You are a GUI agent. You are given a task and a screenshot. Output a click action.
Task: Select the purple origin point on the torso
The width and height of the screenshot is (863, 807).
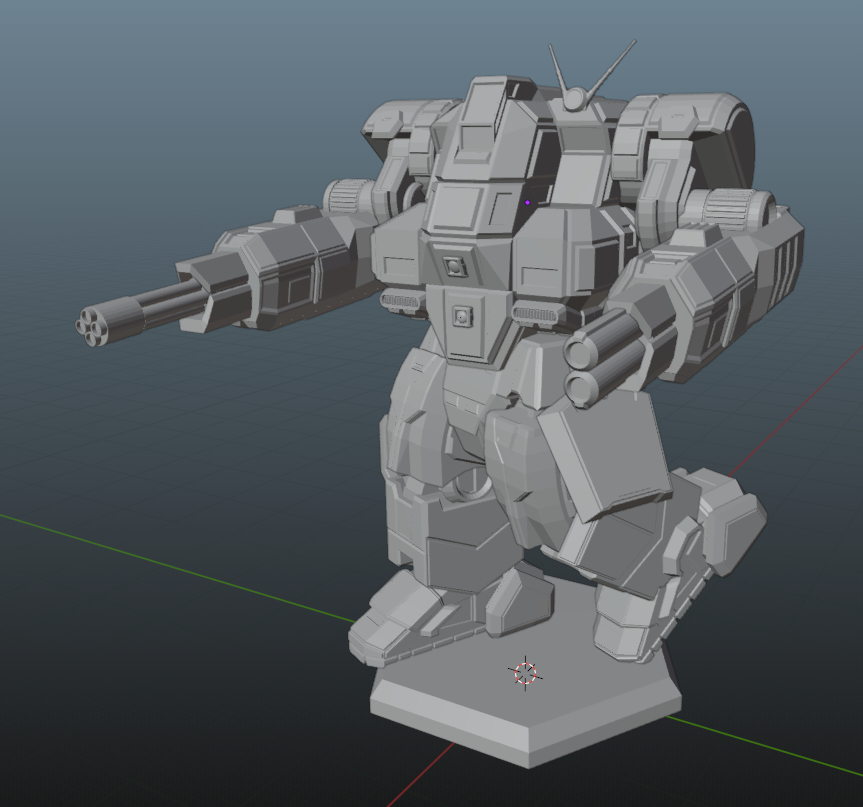coord(527,203)
